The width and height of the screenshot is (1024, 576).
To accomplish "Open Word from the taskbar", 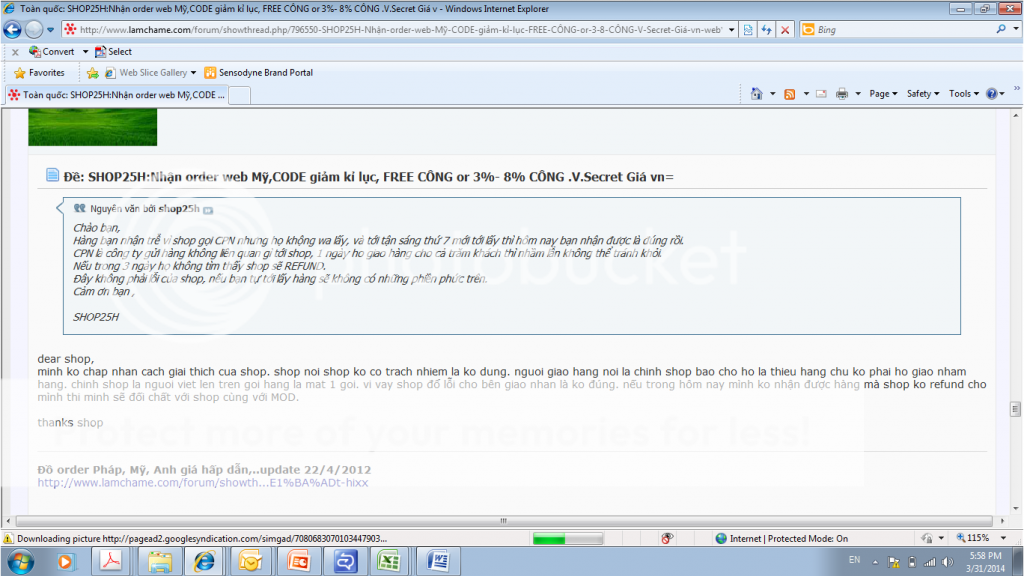I will pos(437,561).
